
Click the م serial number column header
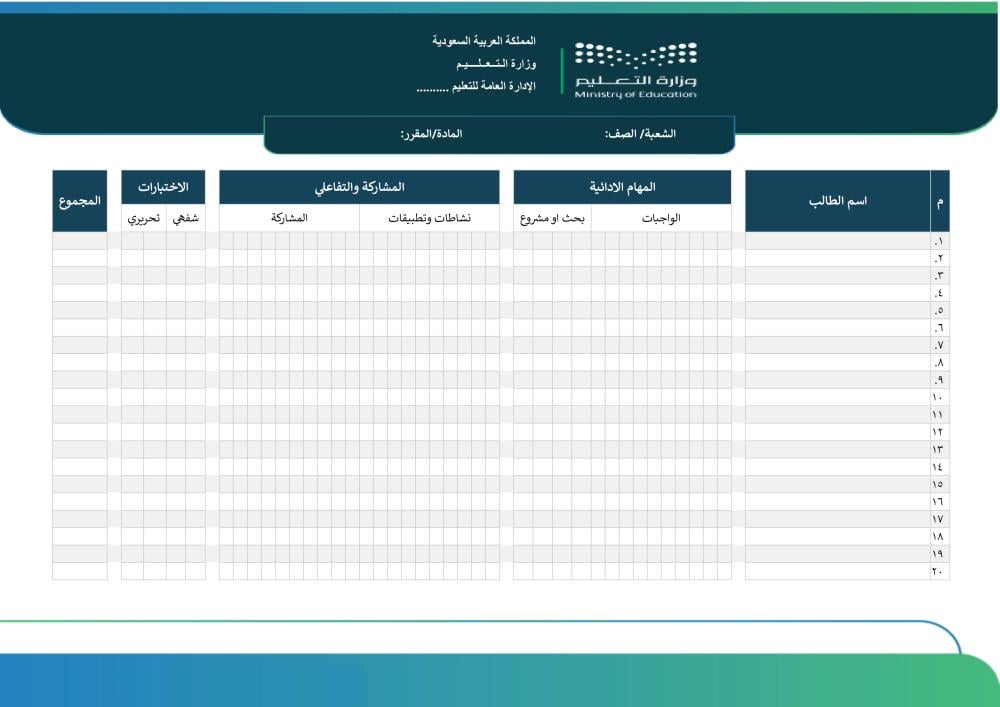[939, 201]
